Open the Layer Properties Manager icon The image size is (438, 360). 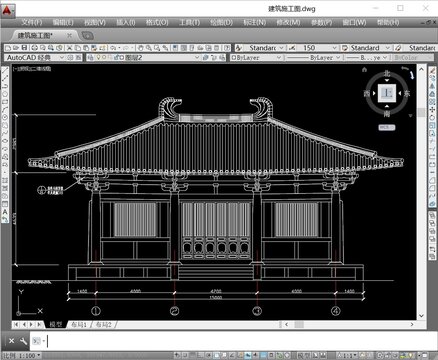[x=90, y=57]
